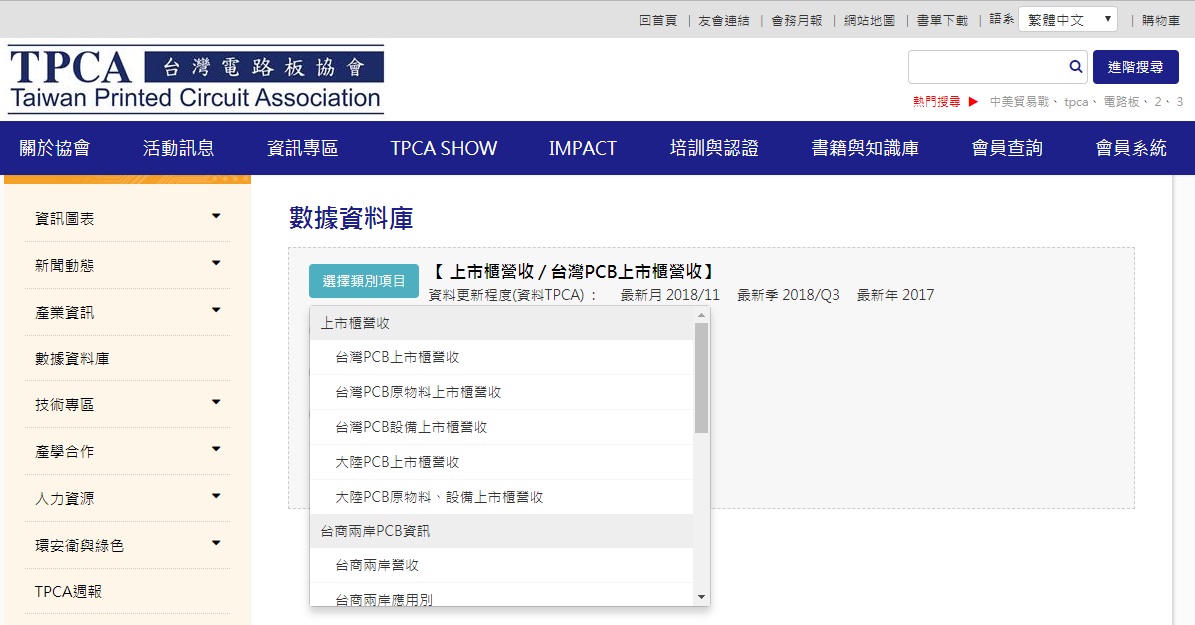
Task: Click the 最新年 2017 text
Action: [x=895, y=295]
